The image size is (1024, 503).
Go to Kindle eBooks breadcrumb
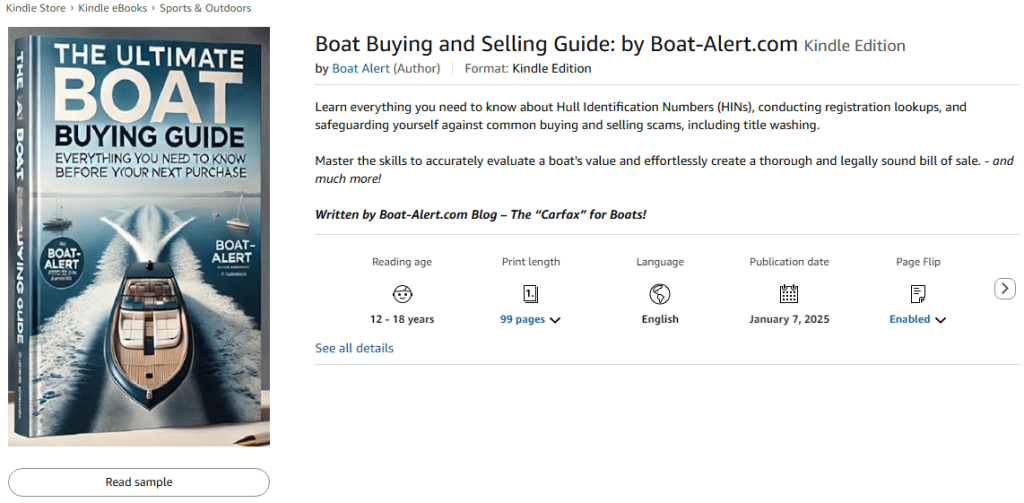pos(112,8)
